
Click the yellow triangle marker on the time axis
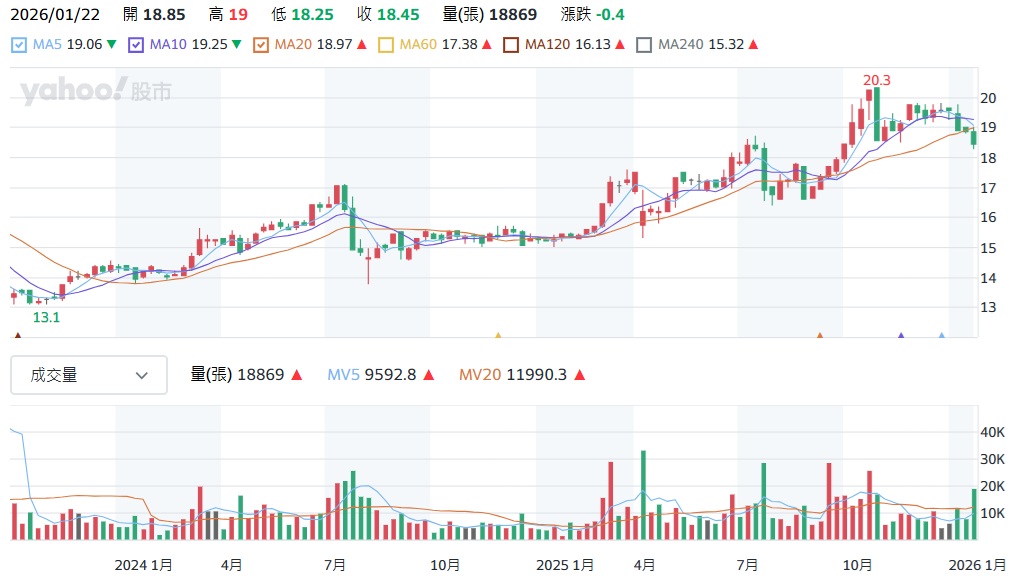499,337
